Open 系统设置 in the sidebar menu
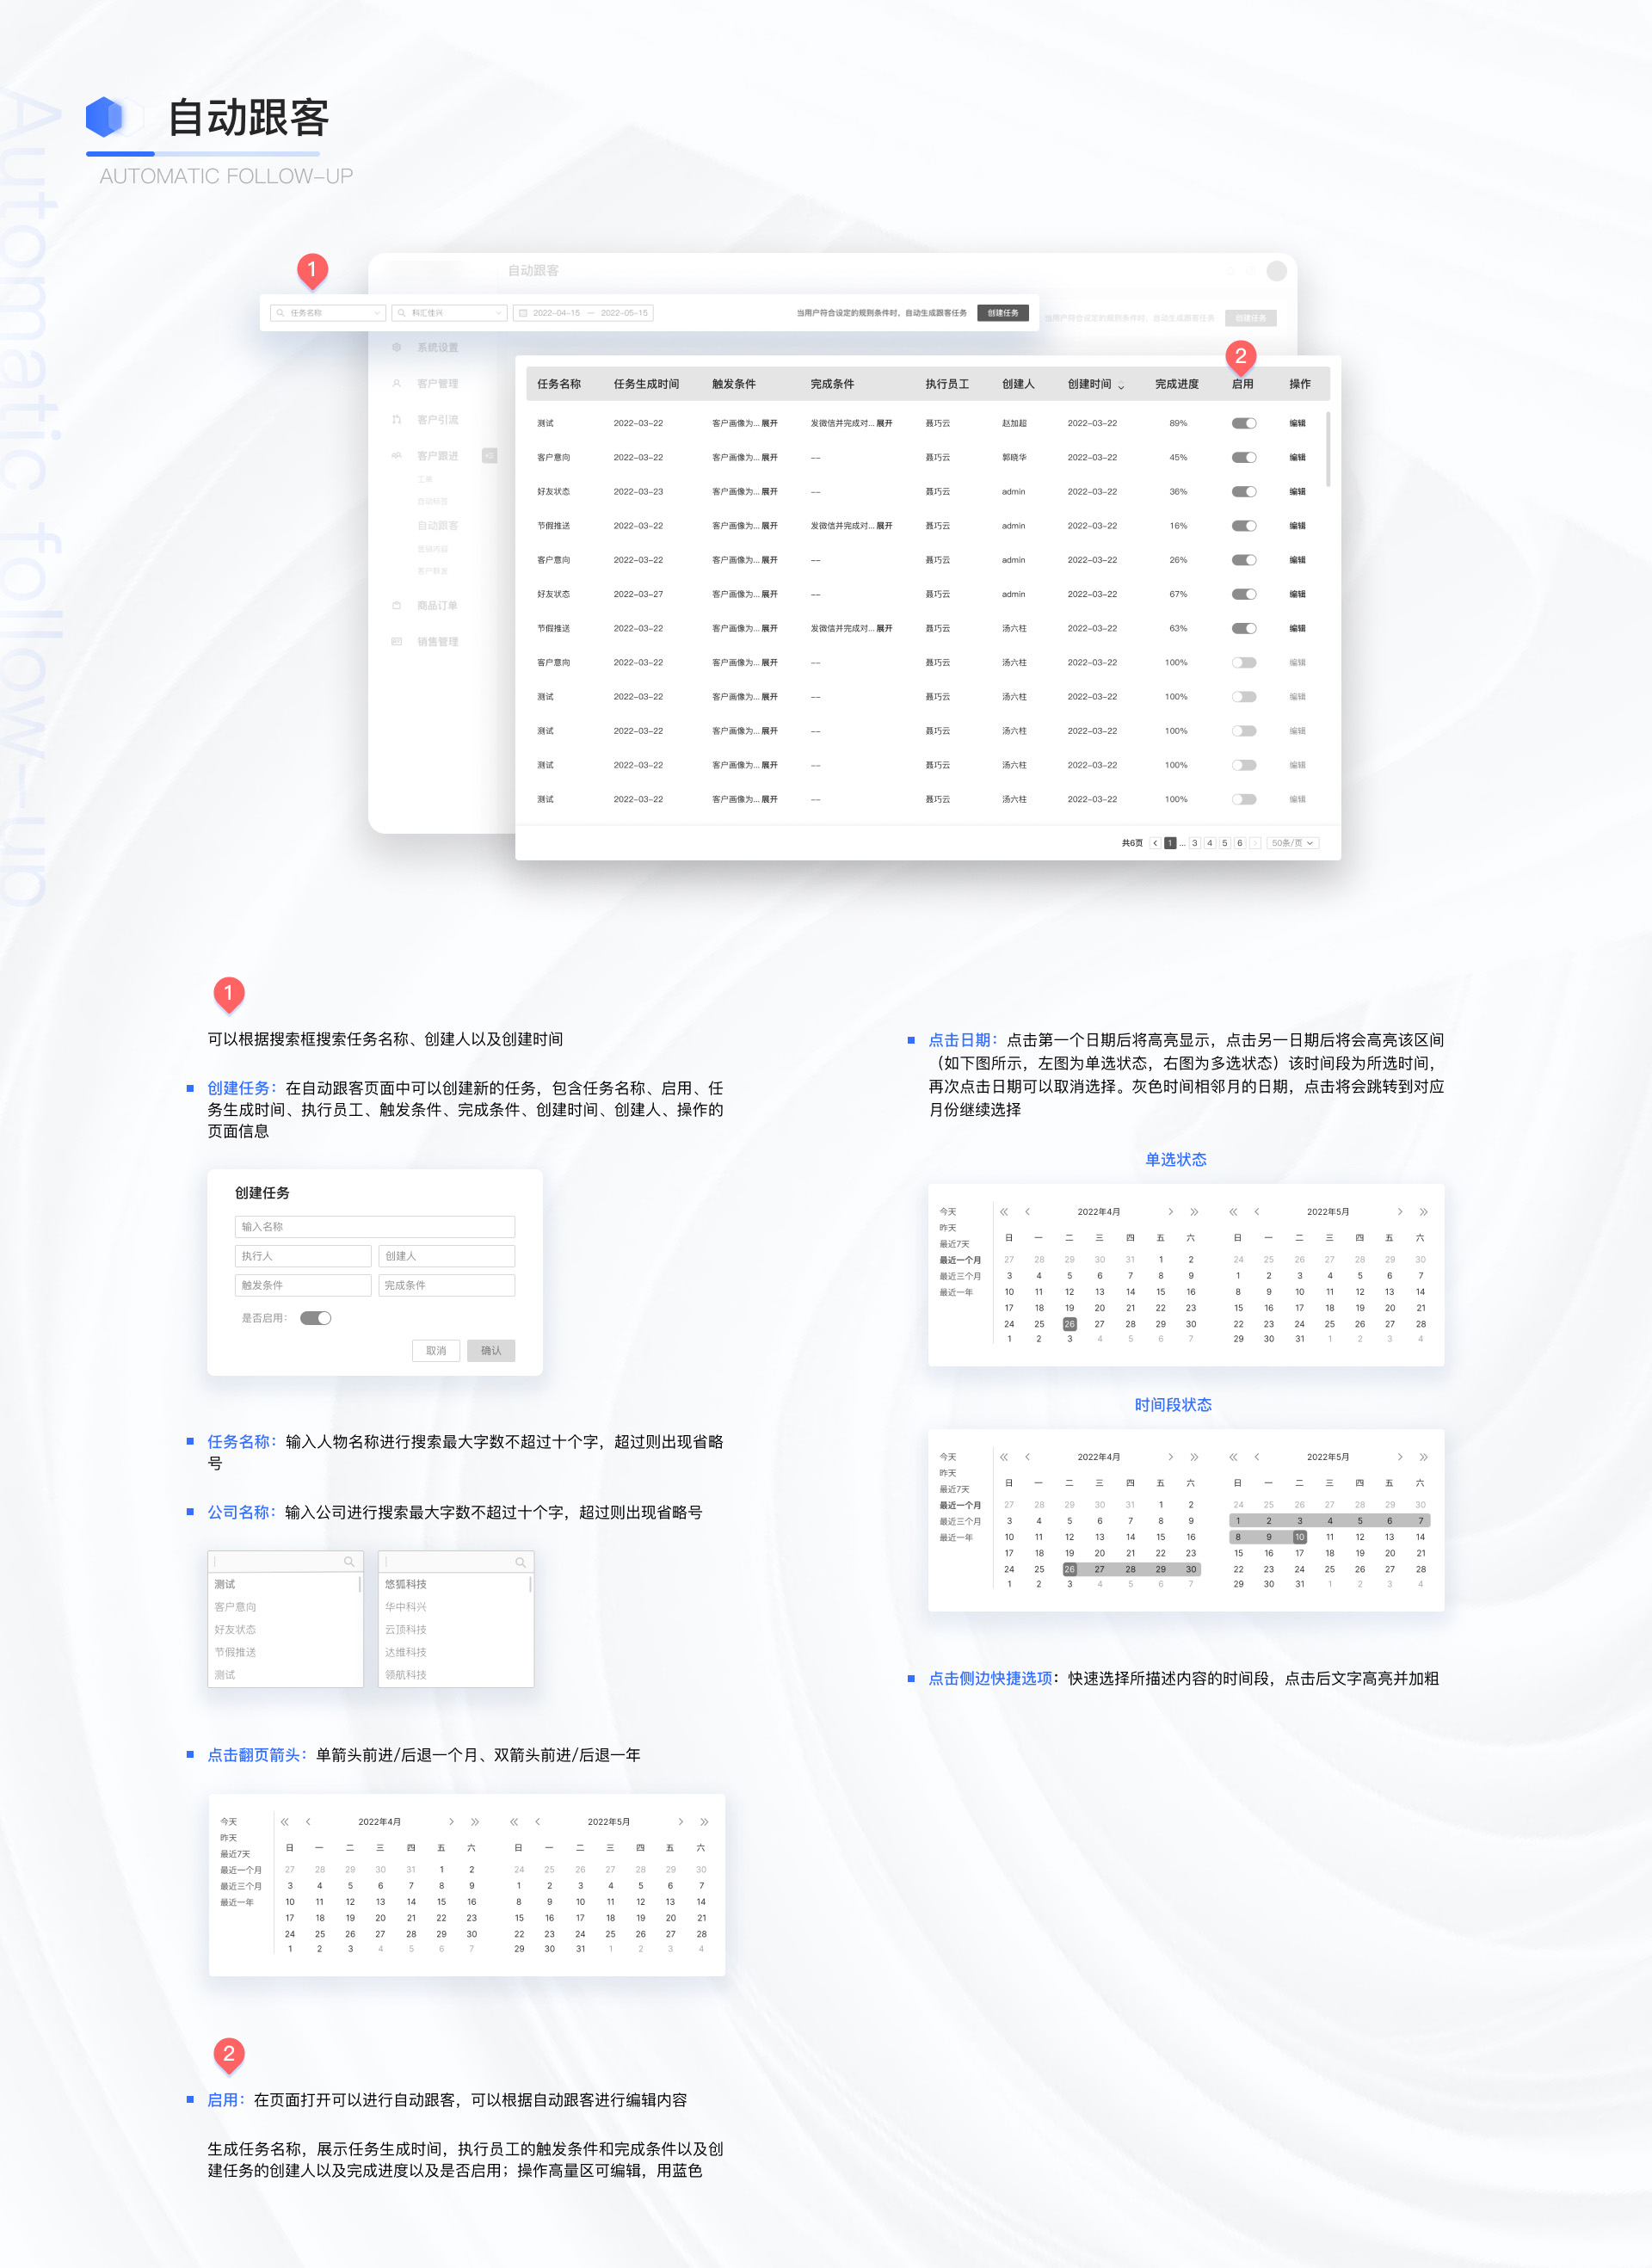This screenshot has height=2268, width=1652. [437, 347]
